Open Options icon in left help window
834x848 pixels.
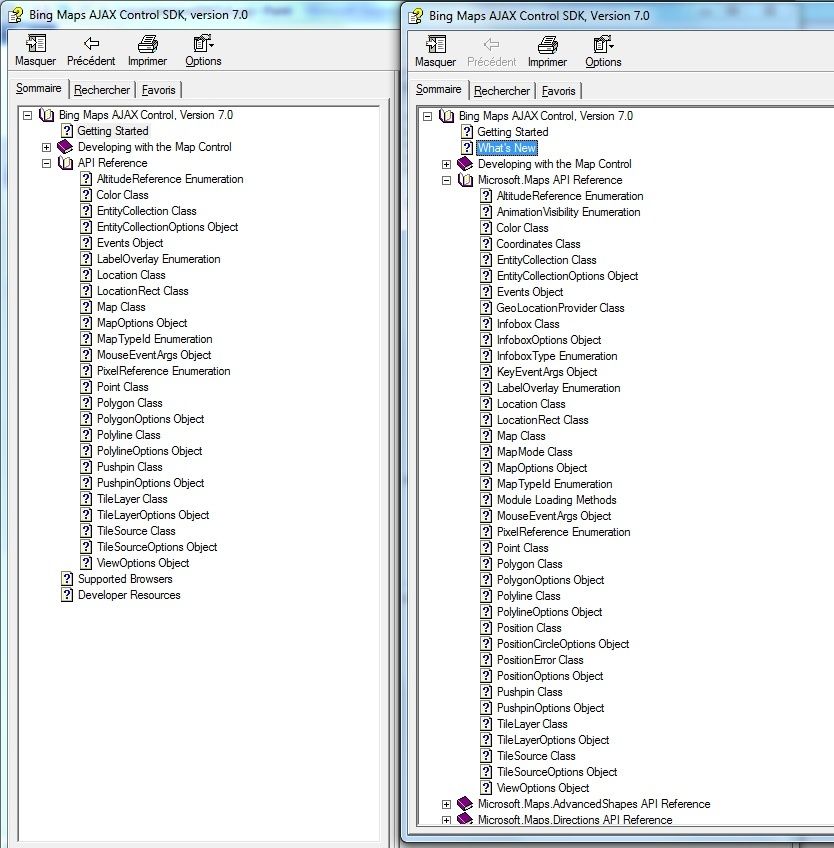(203, 43)
